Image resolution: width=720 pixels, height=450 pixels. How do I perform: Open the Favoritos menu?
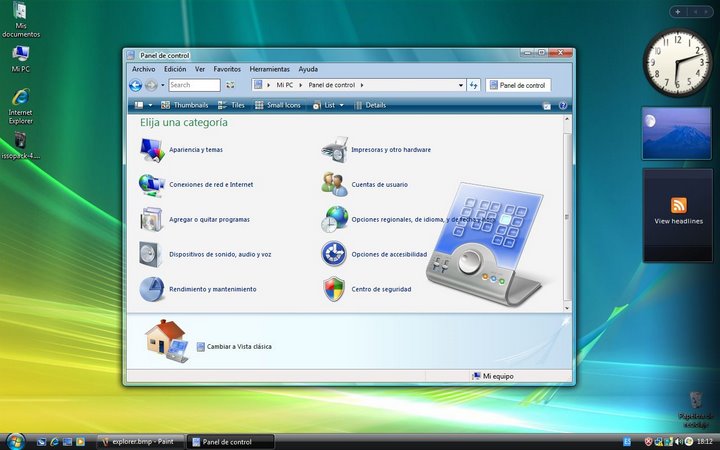pyautogui.click(x=227, y=69)
